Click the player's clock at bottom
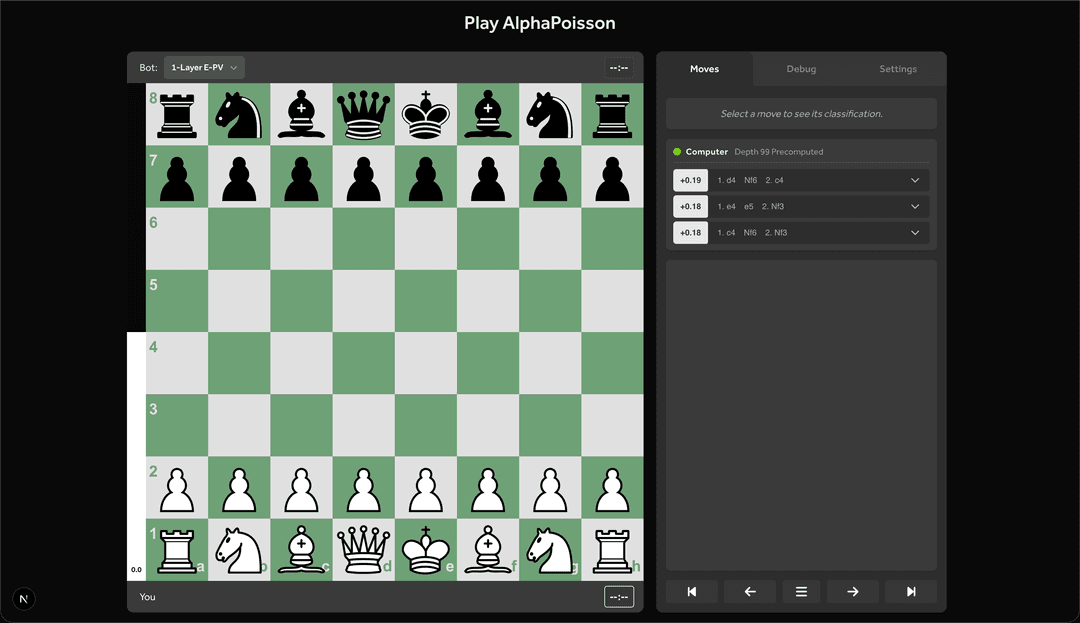The width and height of the screenshot is (1080, 623). pyautogui.click(x=618, y=597)
